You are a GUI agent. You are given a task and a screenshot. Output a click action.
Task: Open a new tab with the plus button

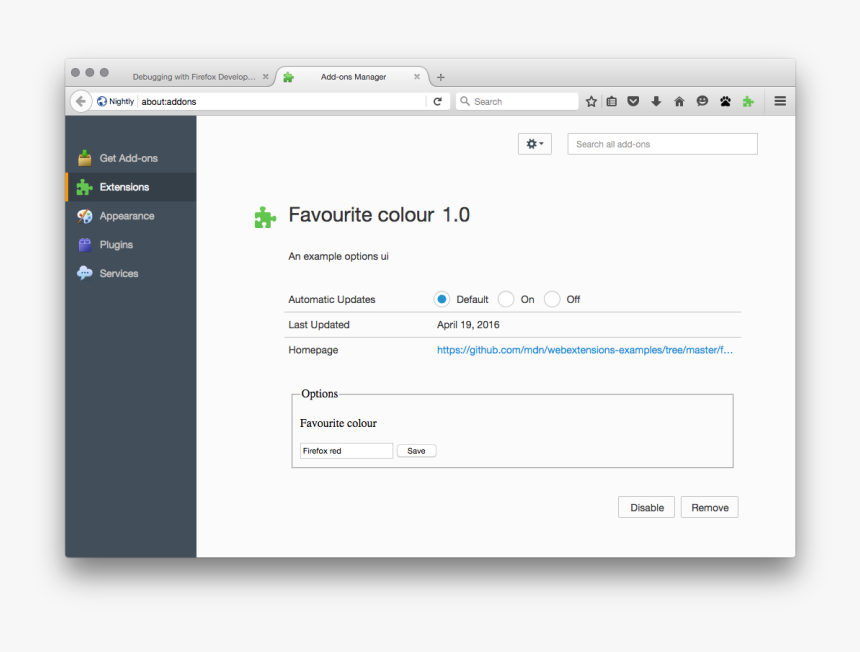(440, 77)
